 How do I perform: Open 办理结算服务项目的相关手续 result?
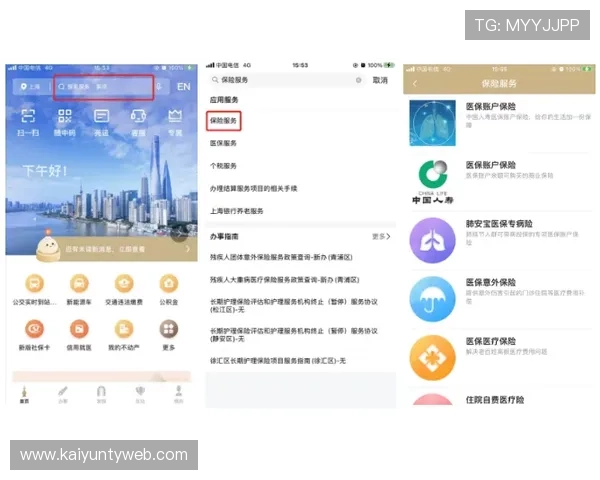253,188
